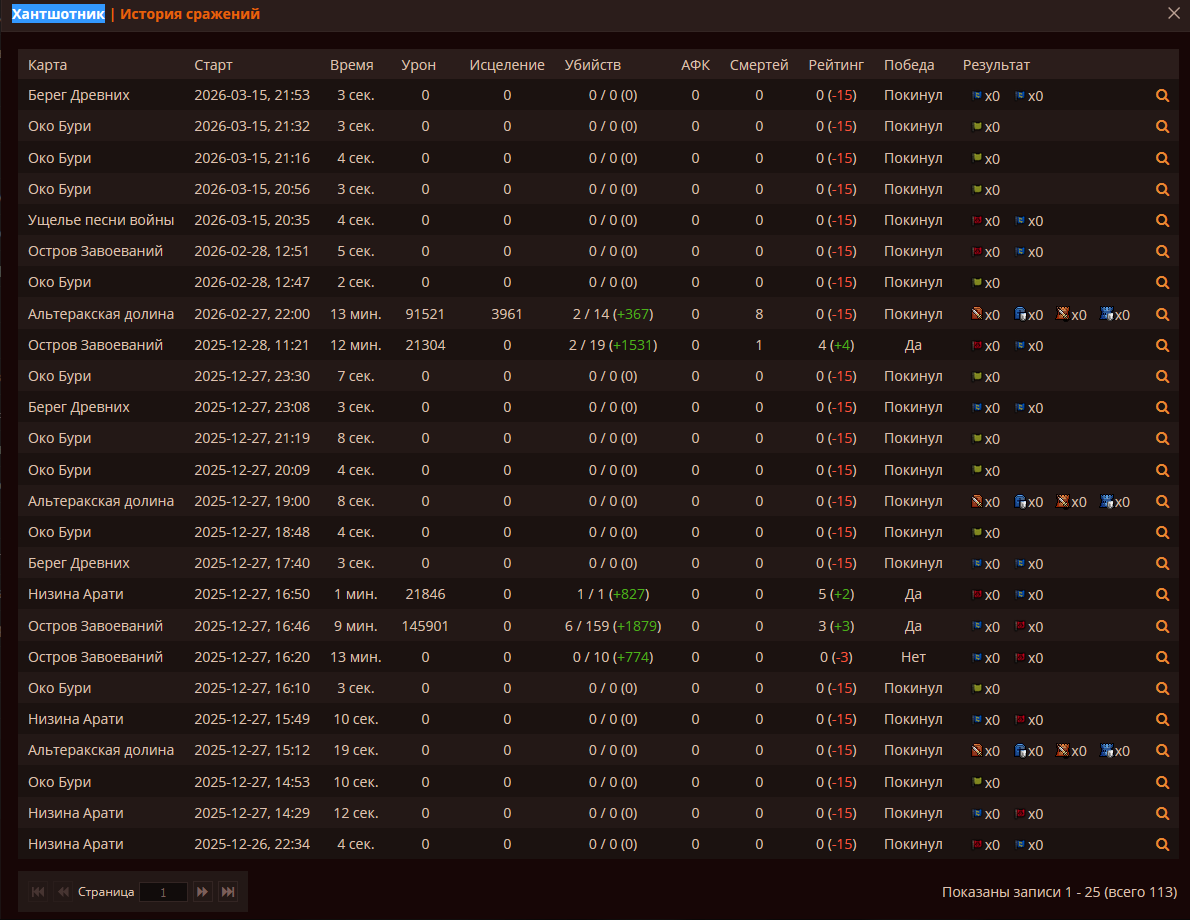
Task: Open the Хантшотник character link
Action: [x=57, y=14]
